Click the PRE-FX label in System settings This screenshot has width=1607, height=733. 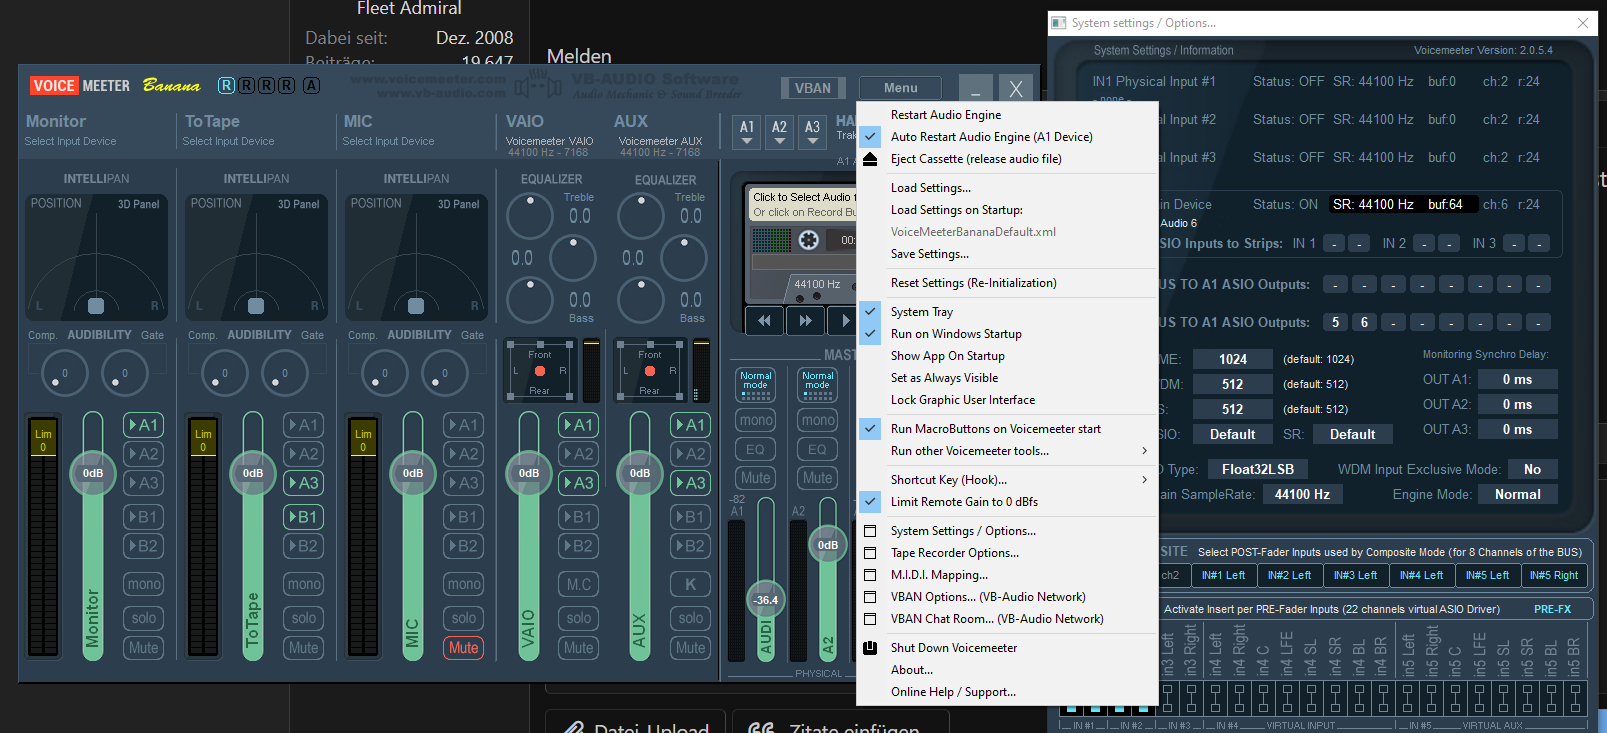[x=1552, y=609]
